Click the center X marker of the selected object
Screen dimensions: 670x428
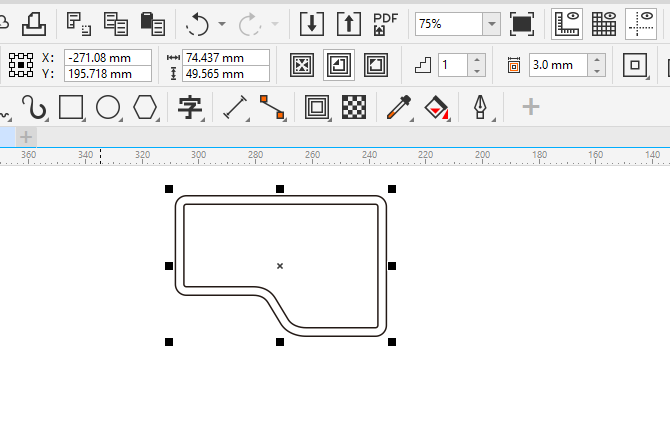click(x=280, y=266)
